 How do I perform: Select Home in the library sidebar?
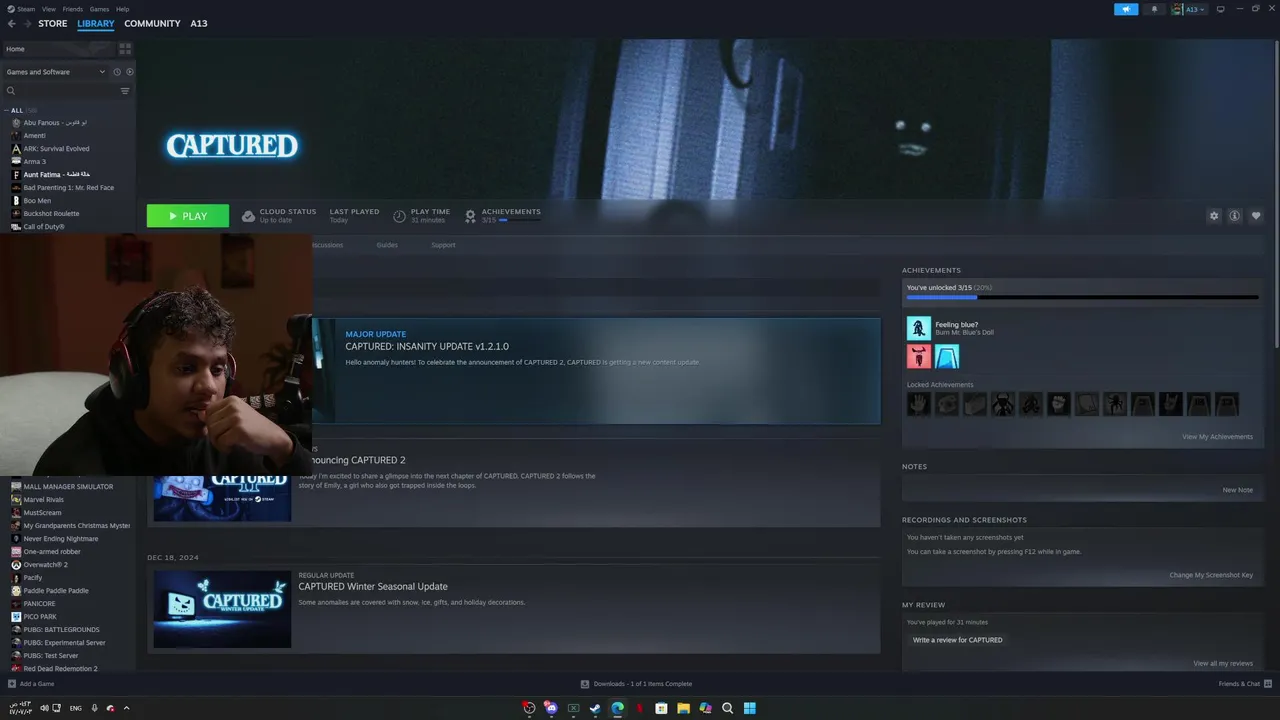[60, 48]
